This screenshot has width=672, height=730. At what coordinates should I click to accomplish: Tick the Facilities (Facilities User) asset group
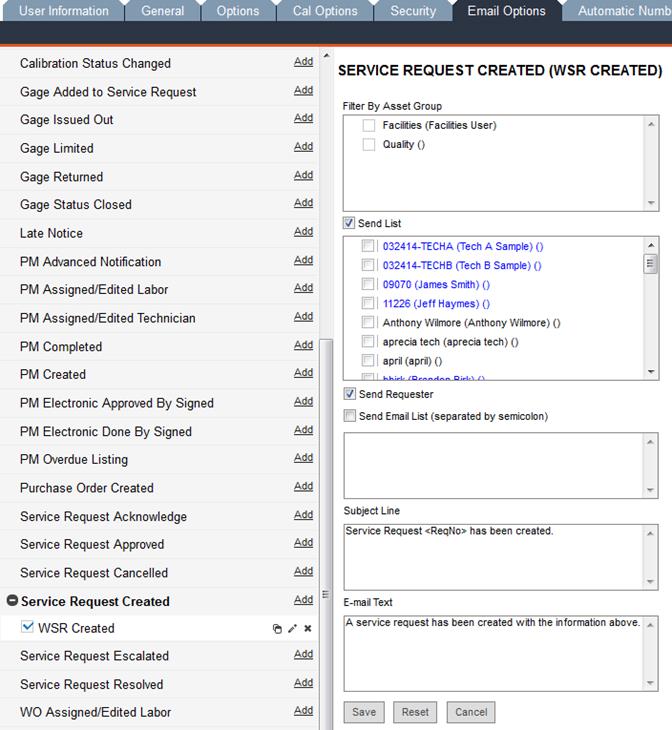pyautogui.click(x=369, y=125)
